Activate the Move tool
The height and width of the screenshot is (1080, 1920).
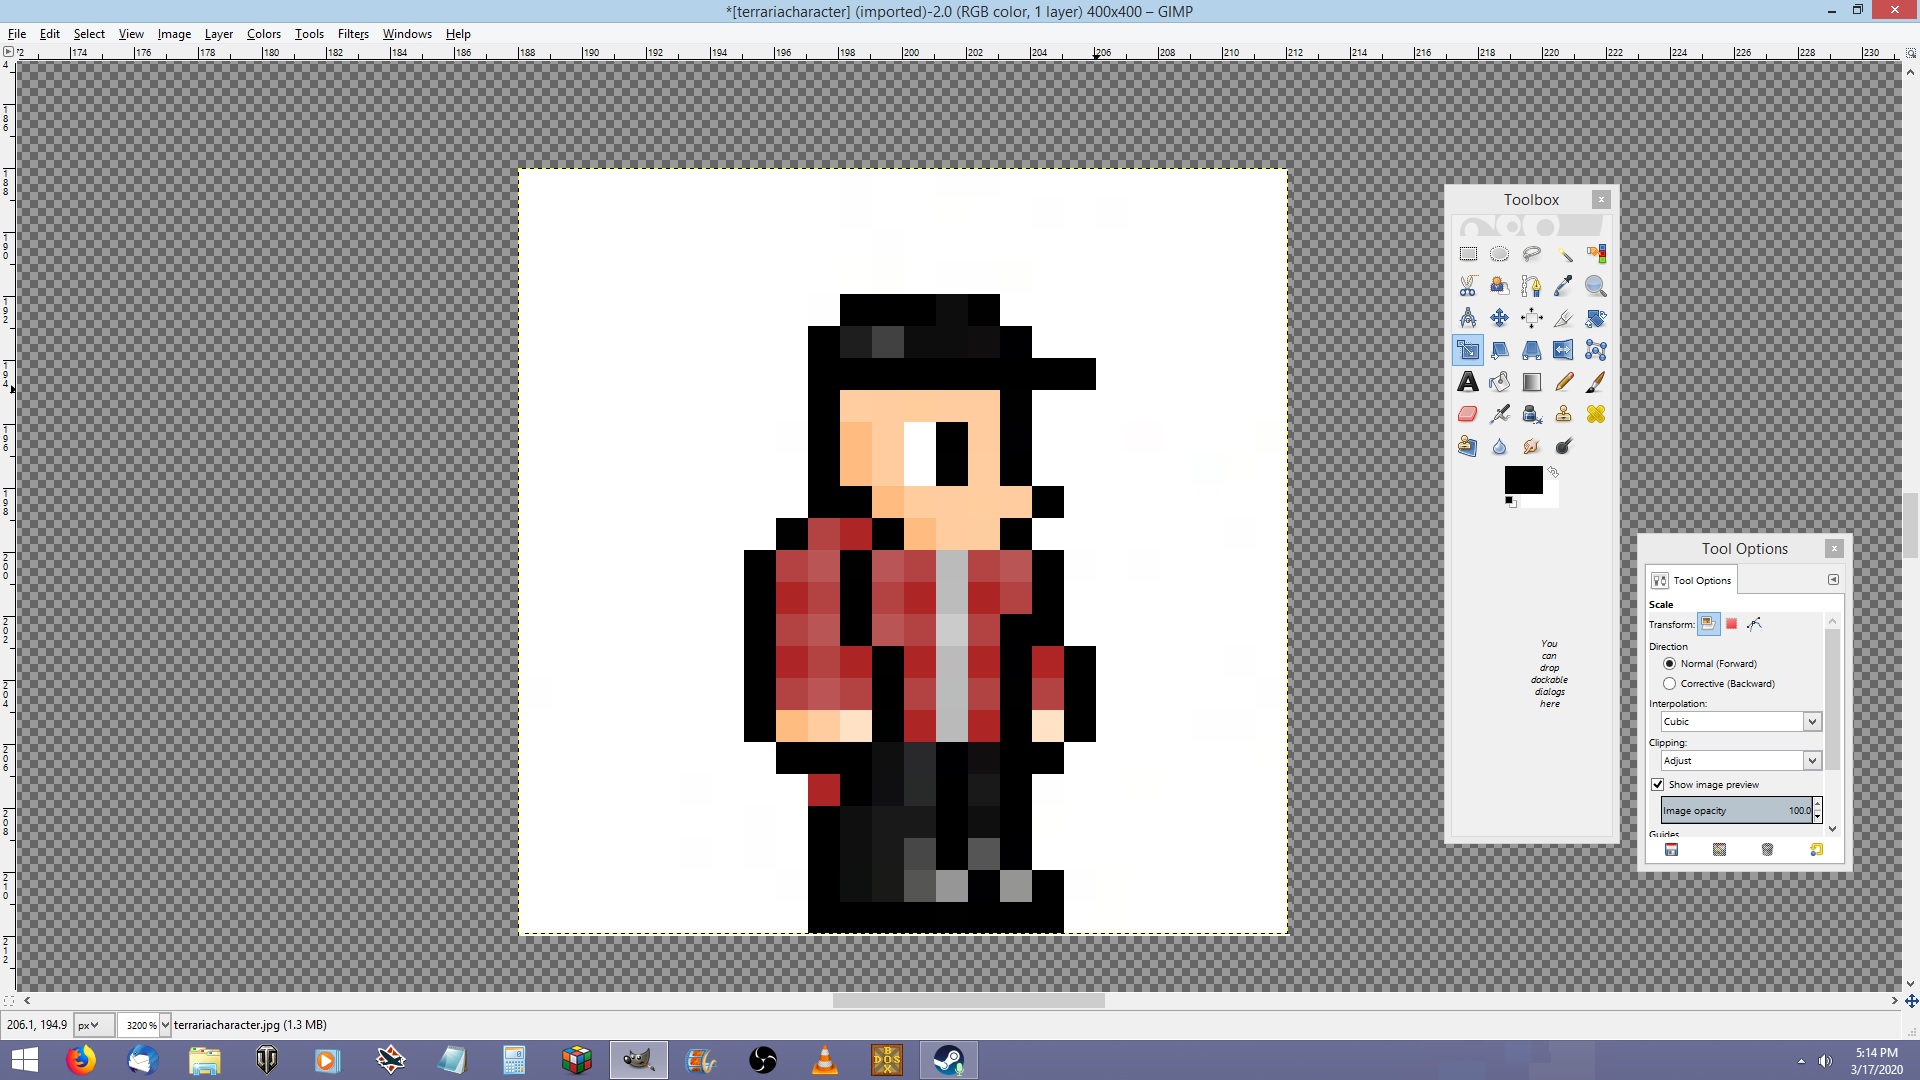pos(1499,318)
